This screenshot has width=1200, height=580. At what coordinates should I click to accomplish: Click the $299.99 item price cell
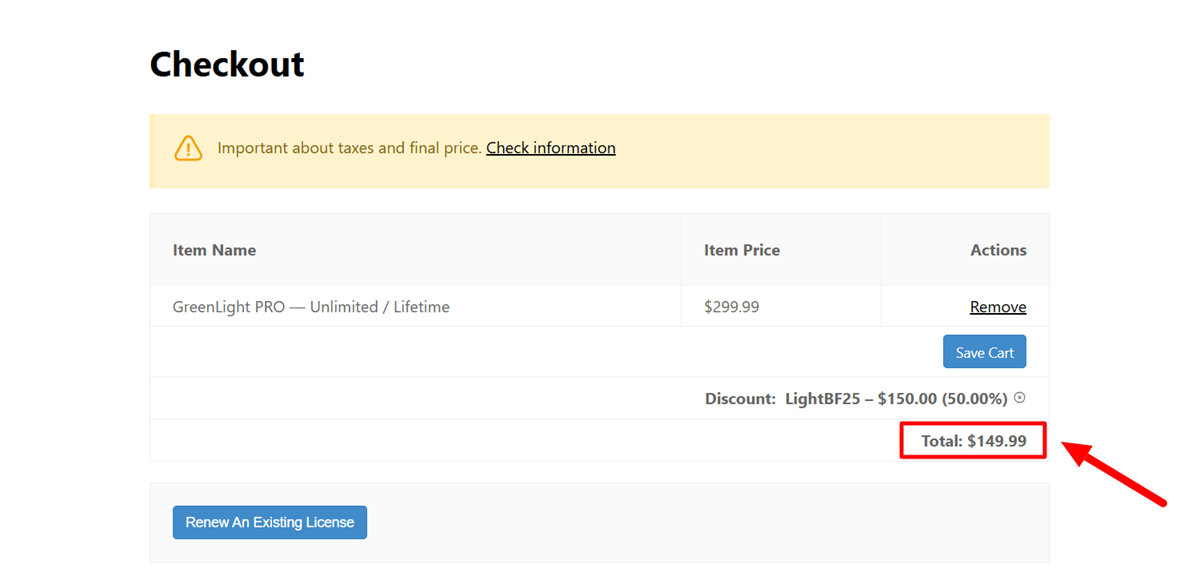click(x=731, y=307)
